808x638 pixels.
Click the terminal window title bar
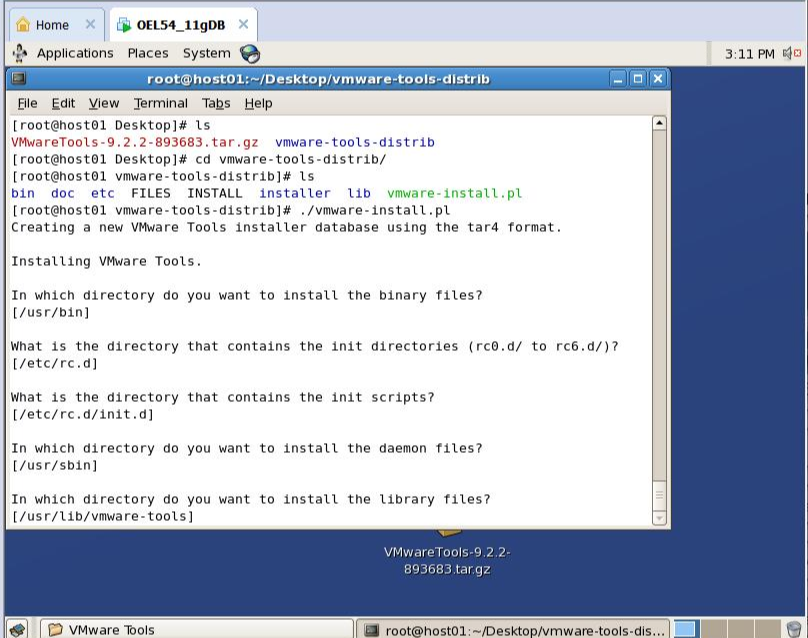click(318, 79)
